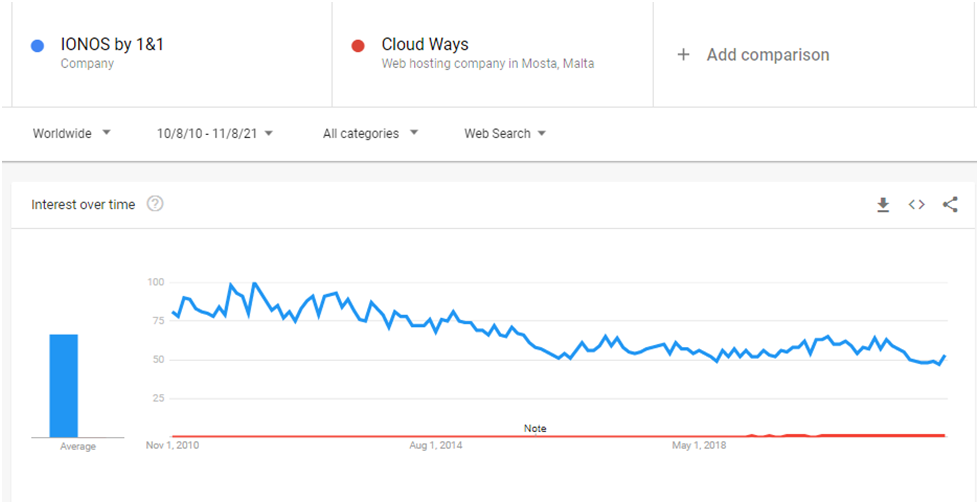Viewport: 979px width, 504px height.
Task: Open the All categories dropdown
Action: [370, 133]
